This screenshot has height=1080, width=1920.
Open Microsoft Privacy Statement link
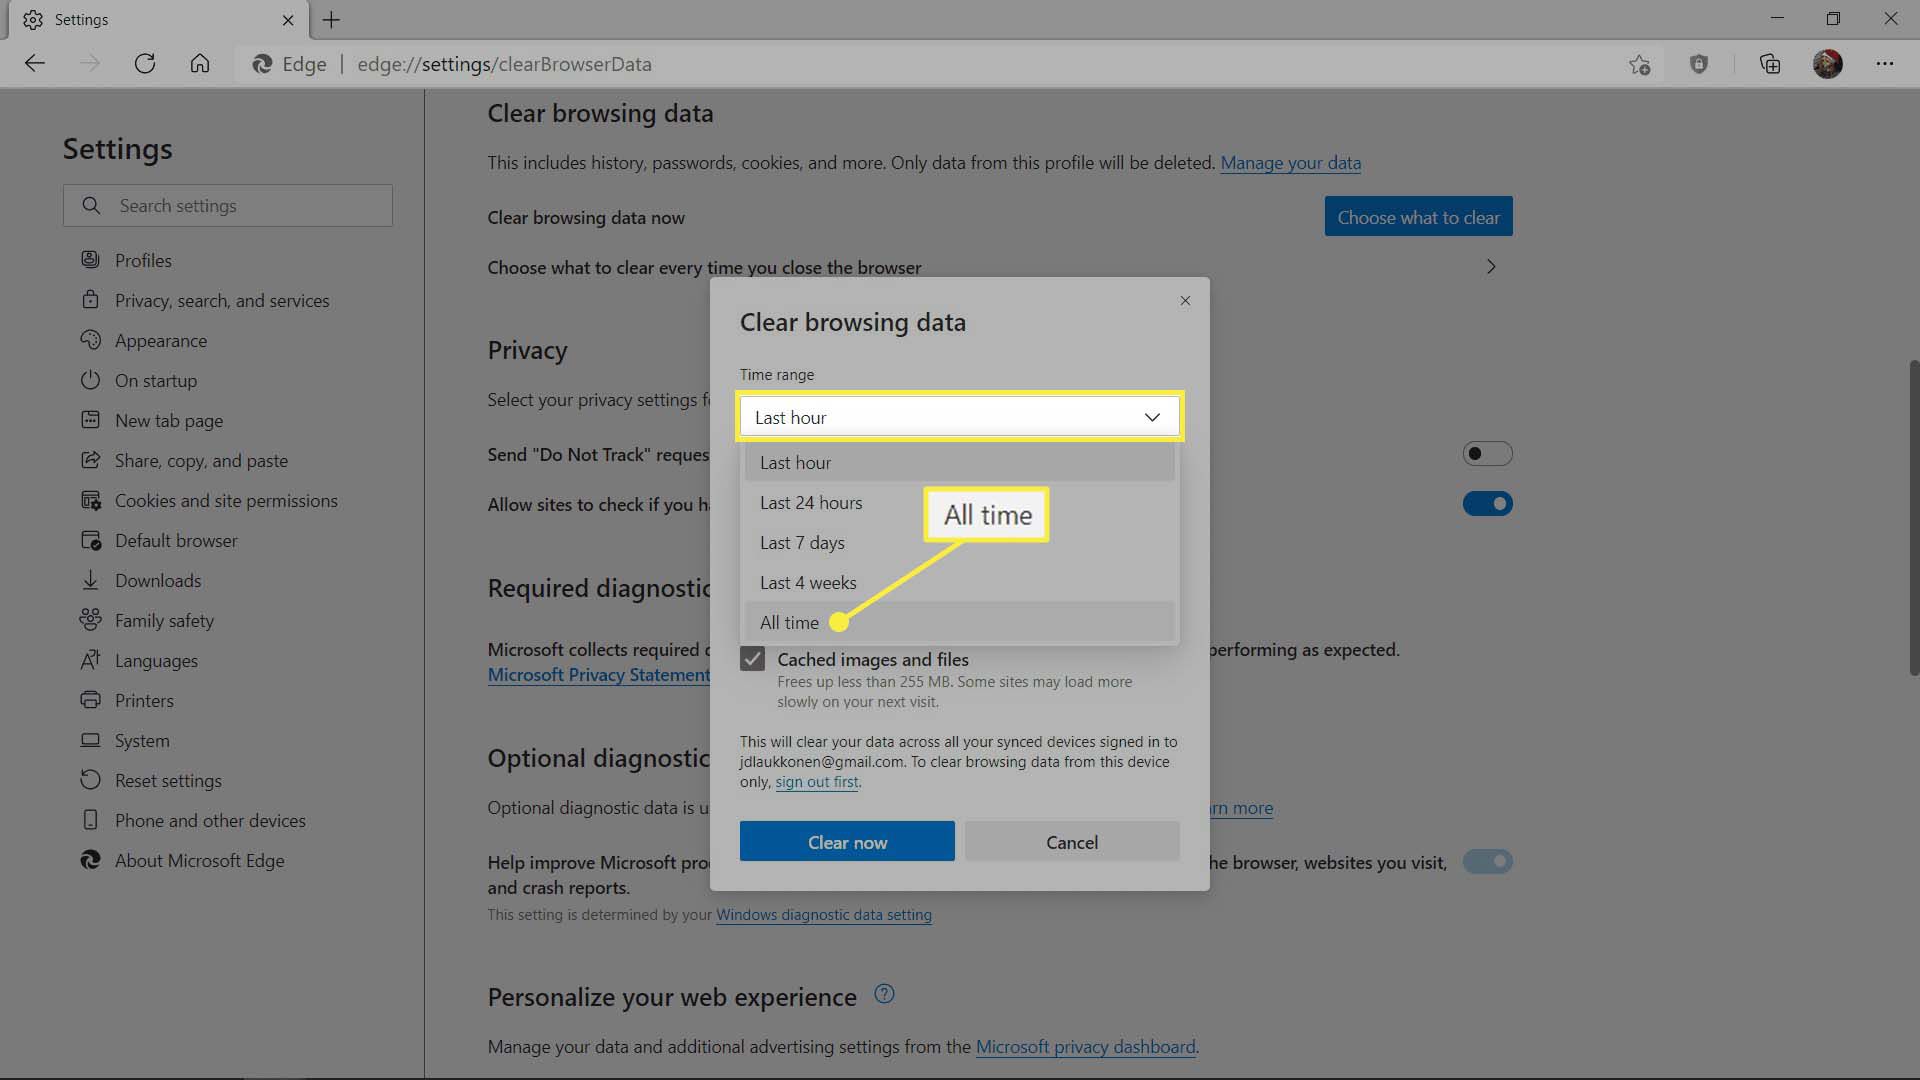599,675
